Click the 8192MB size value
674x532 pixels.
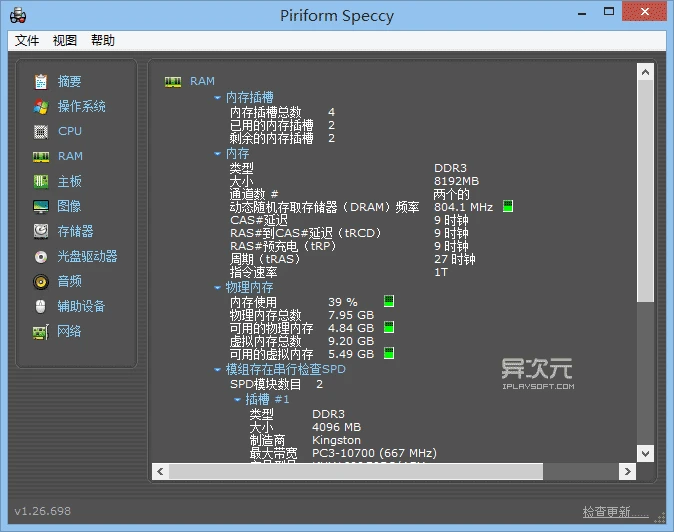(456, 181)
